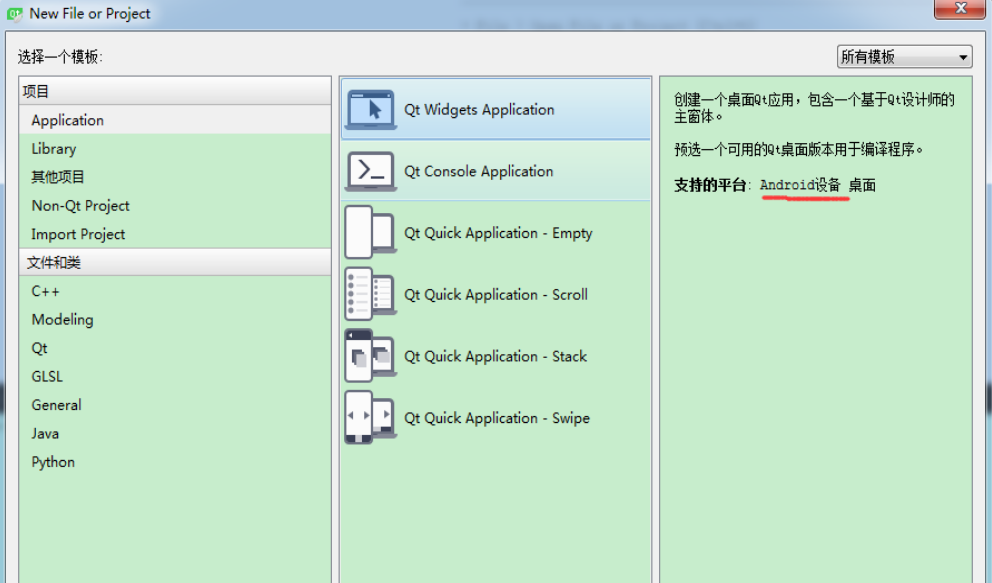
Task: Select the Python file category
Action: pyautogui.click(x=175, y=462)
